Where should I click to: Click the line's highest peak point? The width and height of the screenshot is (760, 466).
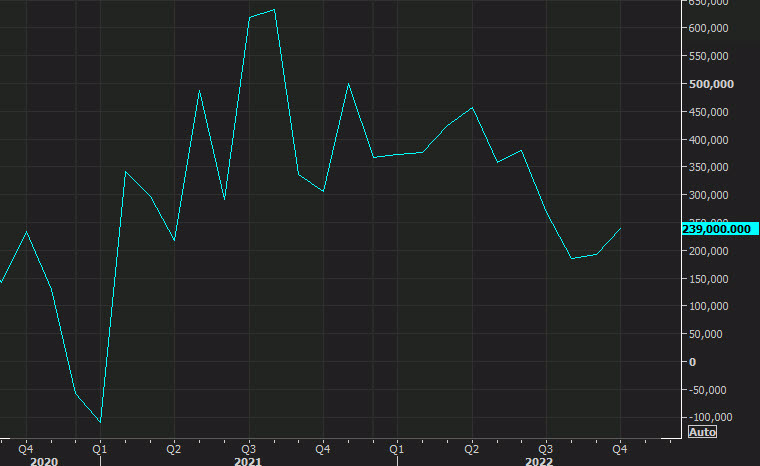274,10
